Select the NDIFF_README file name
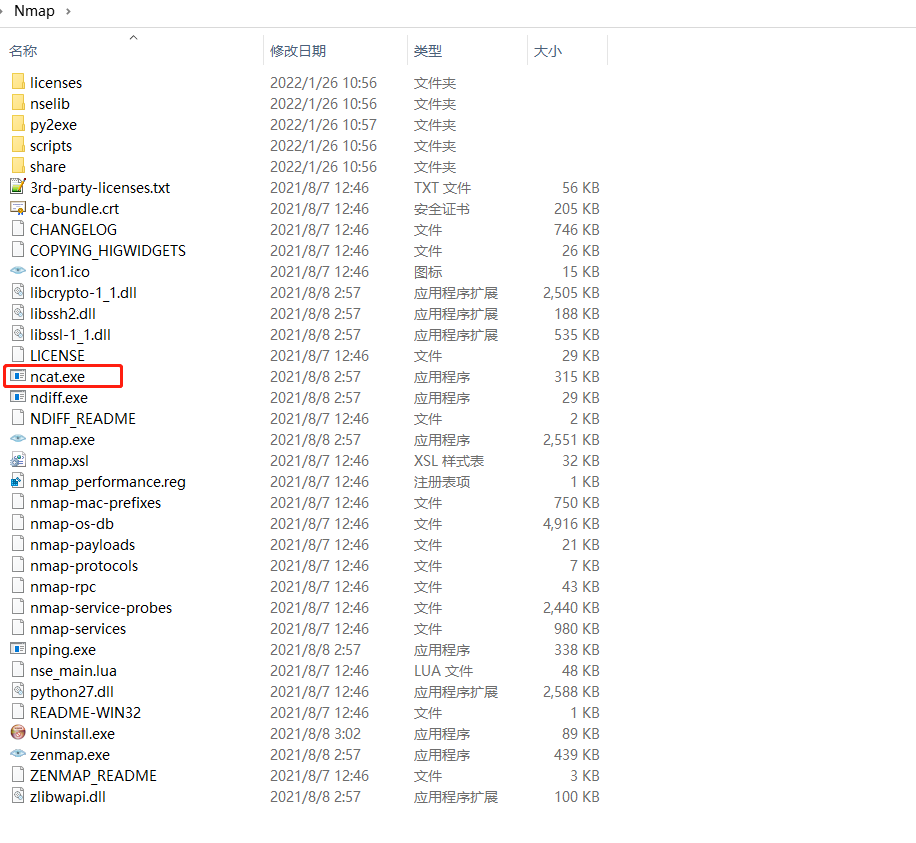This screenshot has width=916, height=843. pos(83,419)
